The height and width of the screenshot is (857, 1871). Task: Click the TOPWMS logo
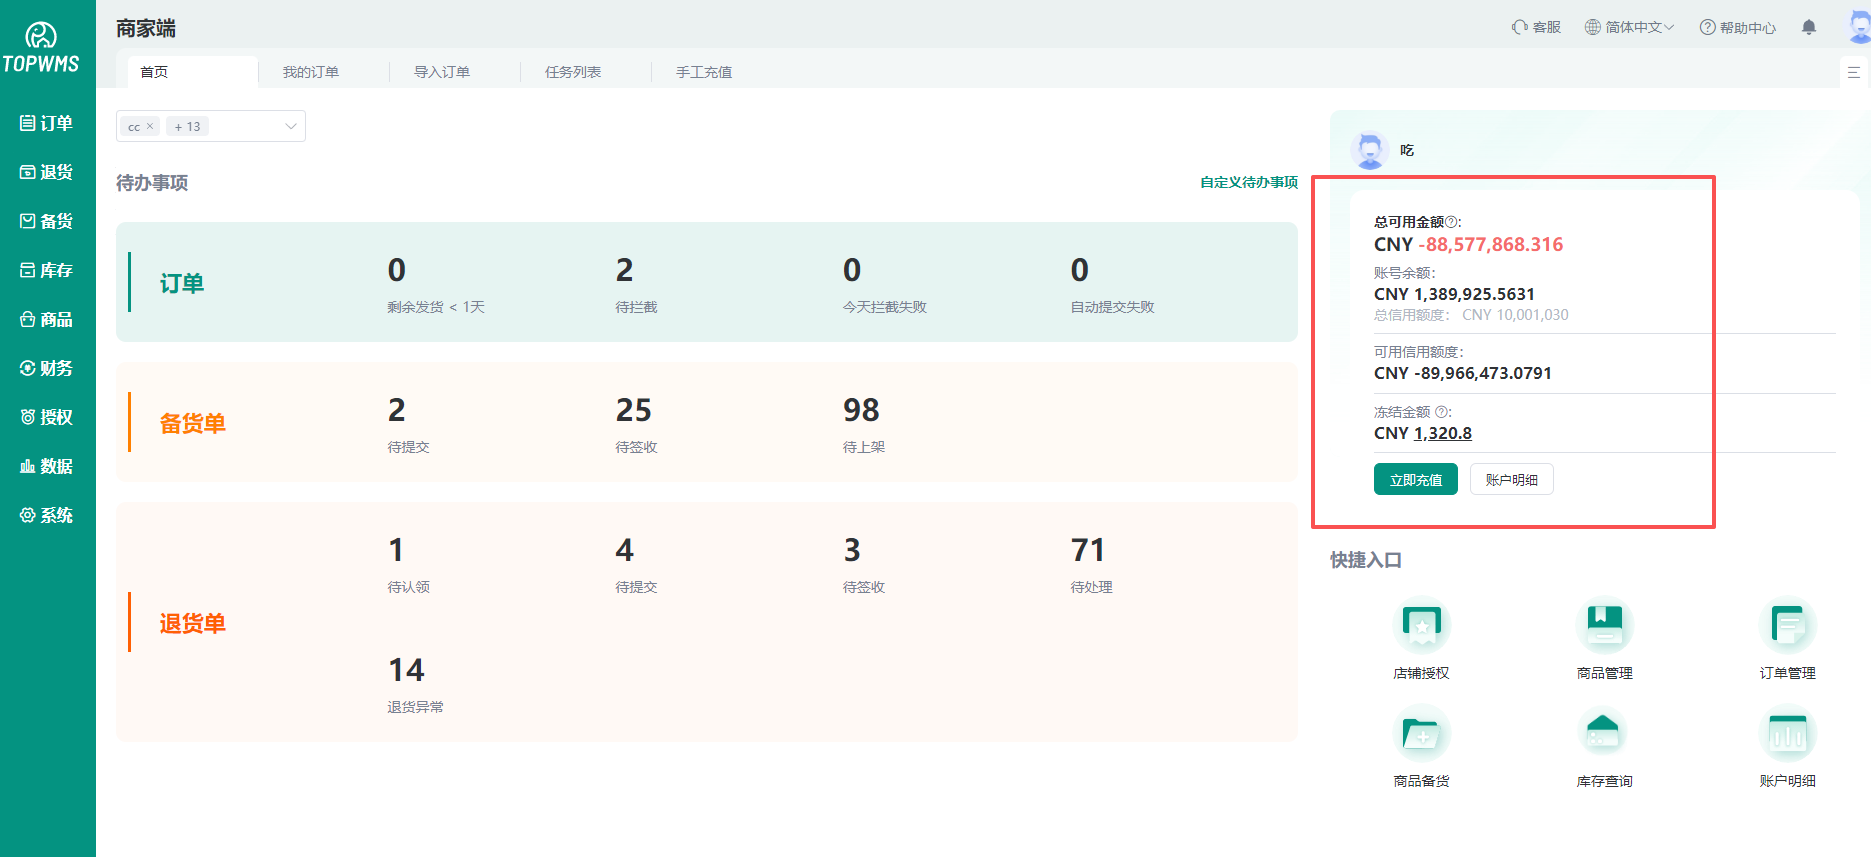[x=41, y=48]
